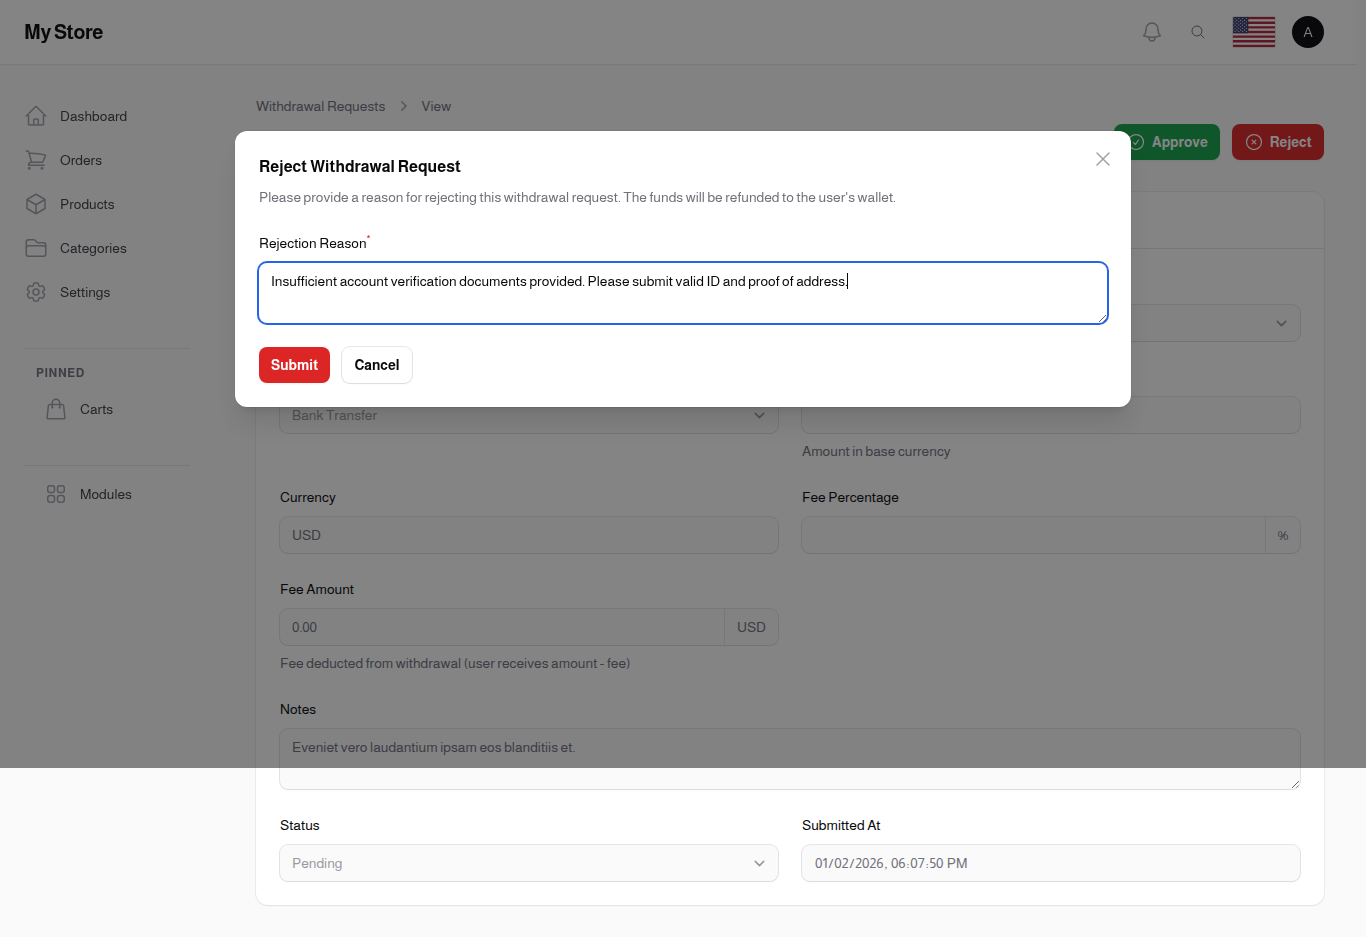Select the View breadcrumb item
Screen dimensions: 1366x937
click(x=436, y=106)
